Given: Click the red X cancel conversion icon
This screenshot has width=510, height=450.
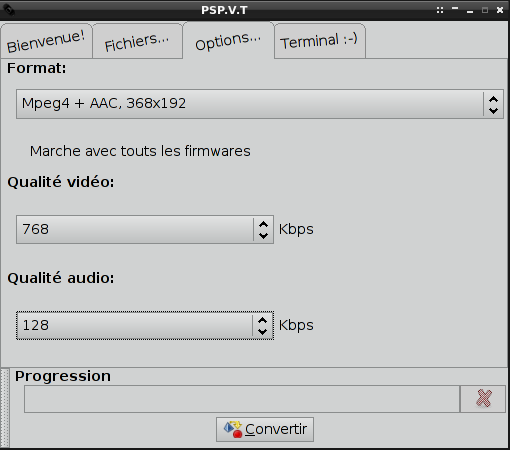Looking at the screenshot, I should (x=483, y=399).
